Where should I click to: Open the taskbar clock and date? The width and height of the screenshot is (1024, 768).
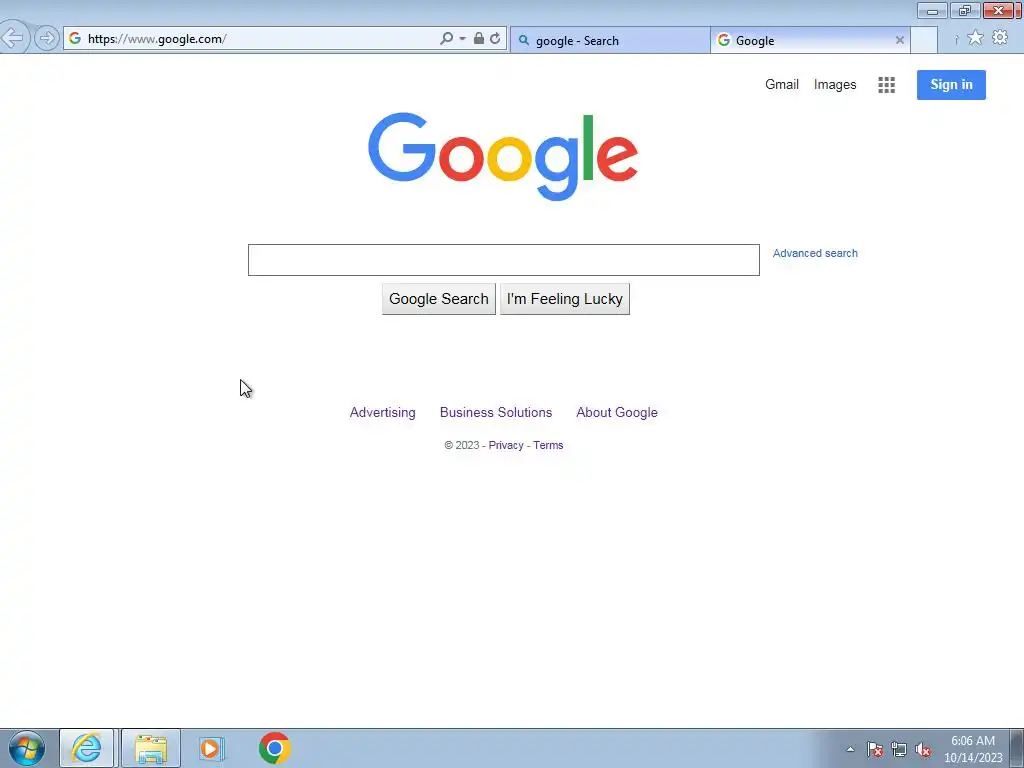pos(973,749)
